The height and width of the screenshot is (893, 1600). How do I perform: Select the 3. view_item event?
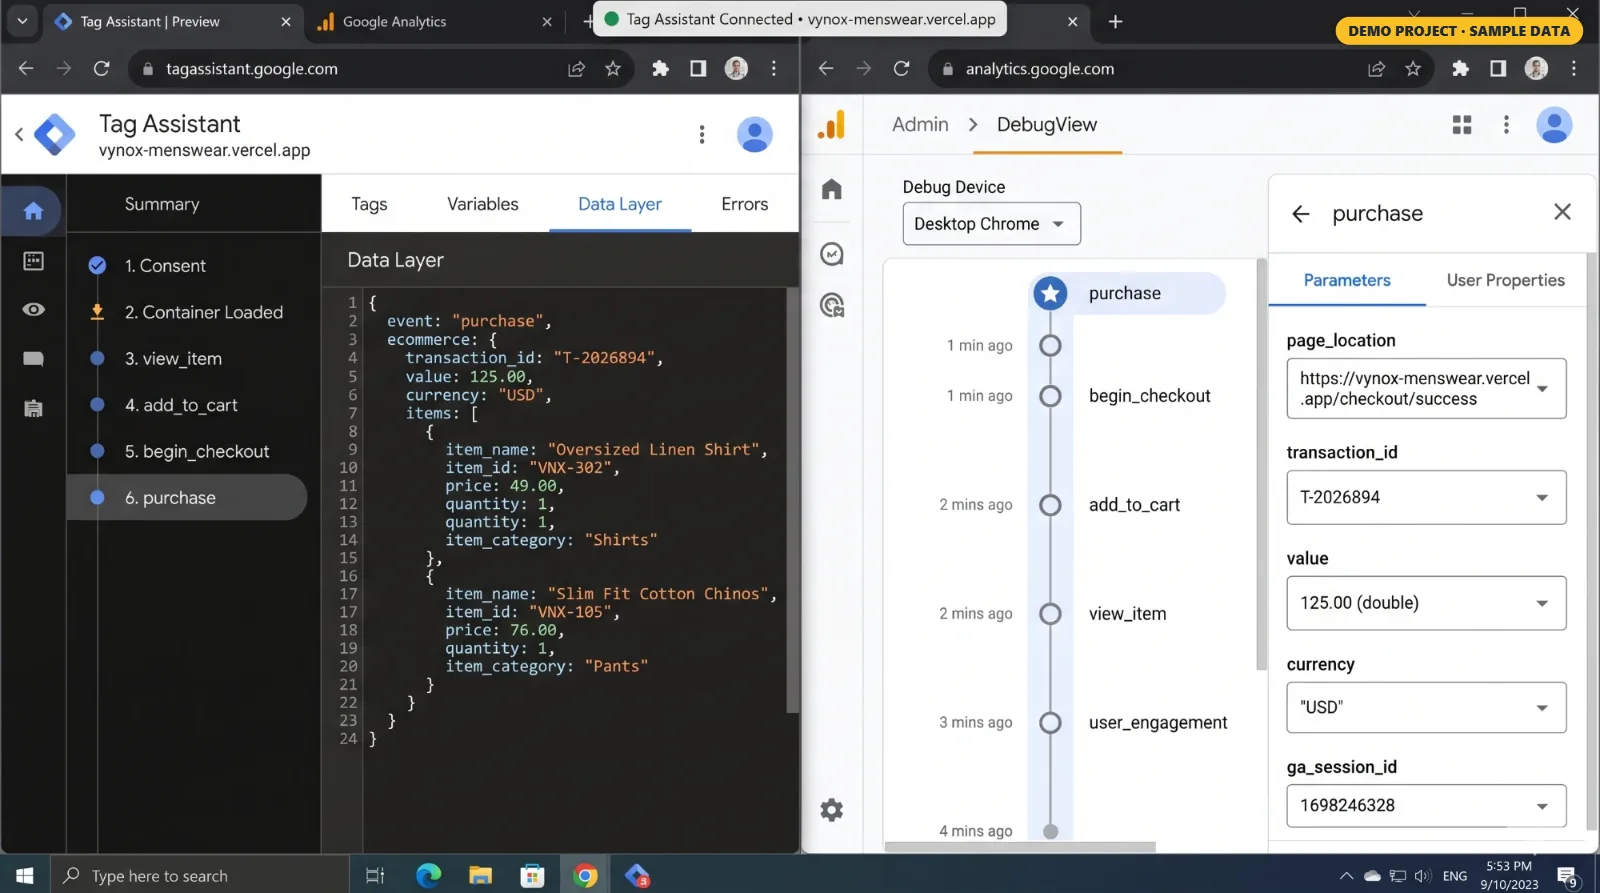coord(173,359)
